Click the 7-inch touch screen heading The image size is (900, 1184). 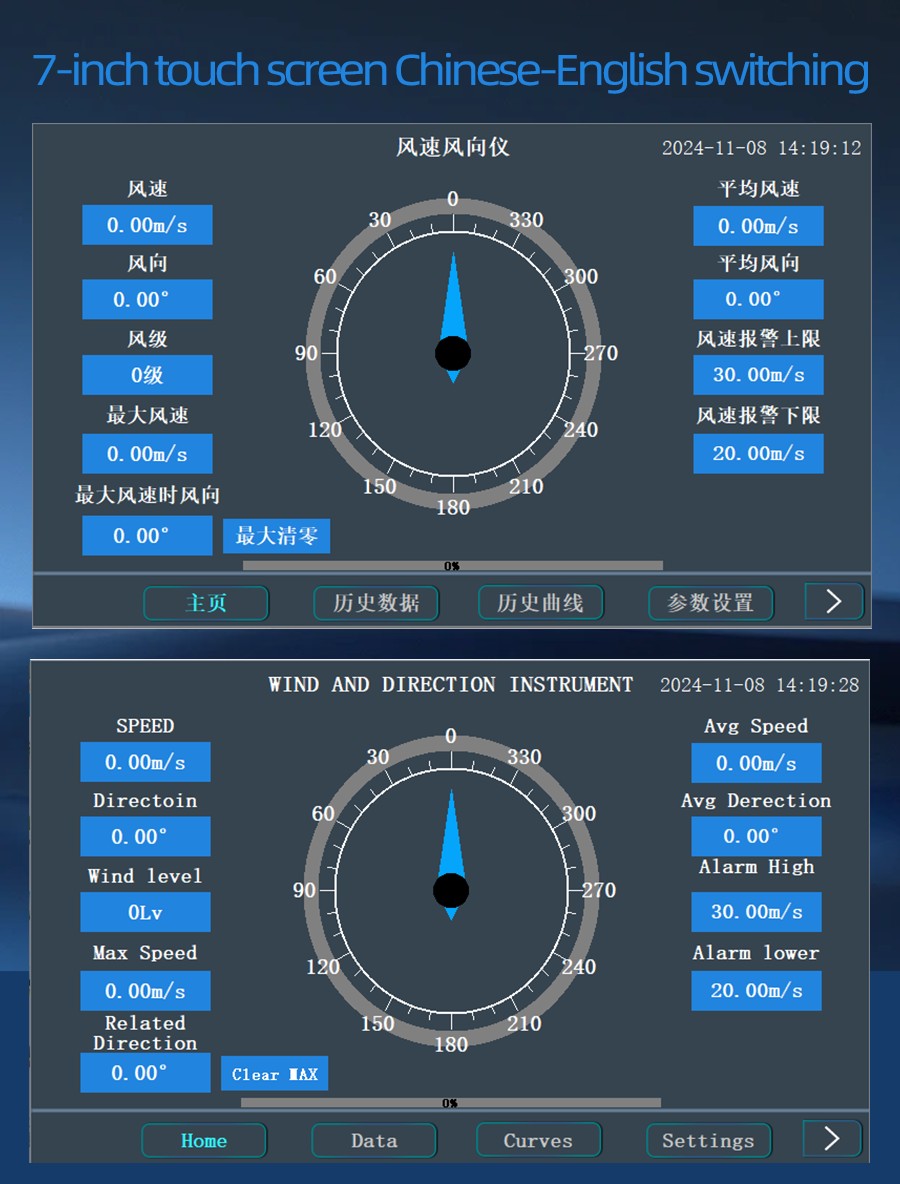451,69
